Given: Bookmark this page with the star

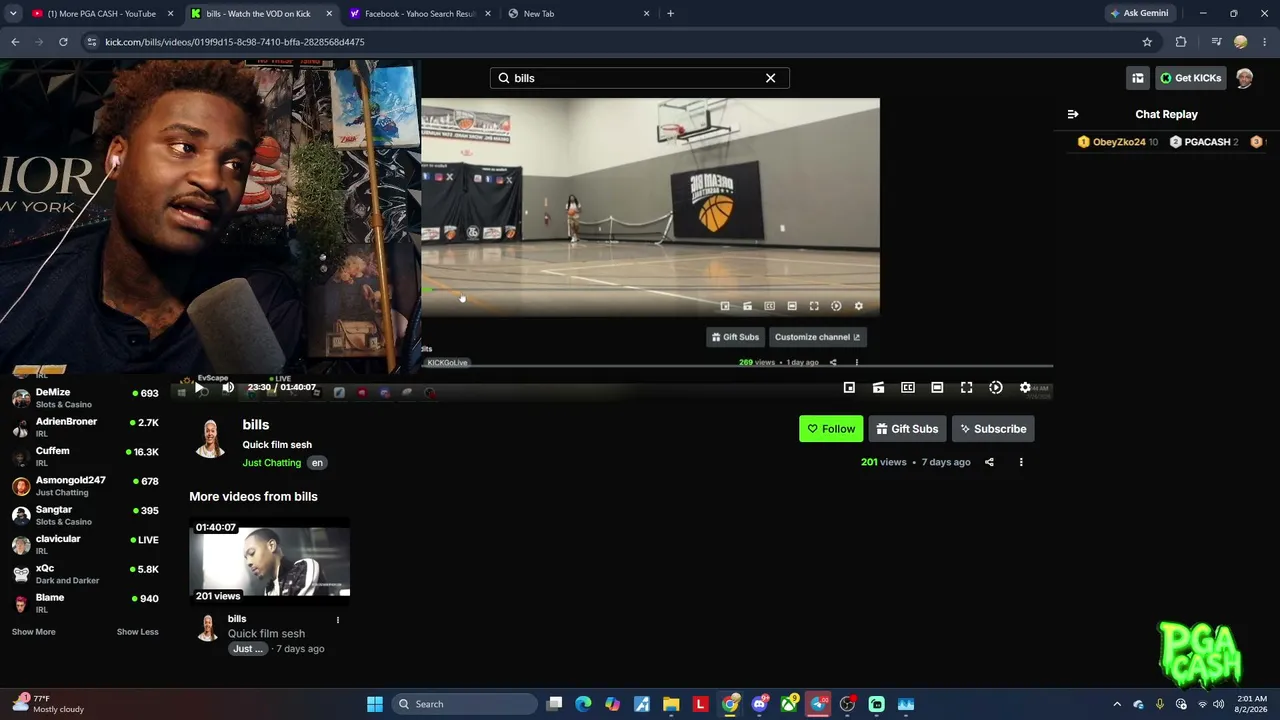Looking at the screenshot, I should click(1147, 42).
